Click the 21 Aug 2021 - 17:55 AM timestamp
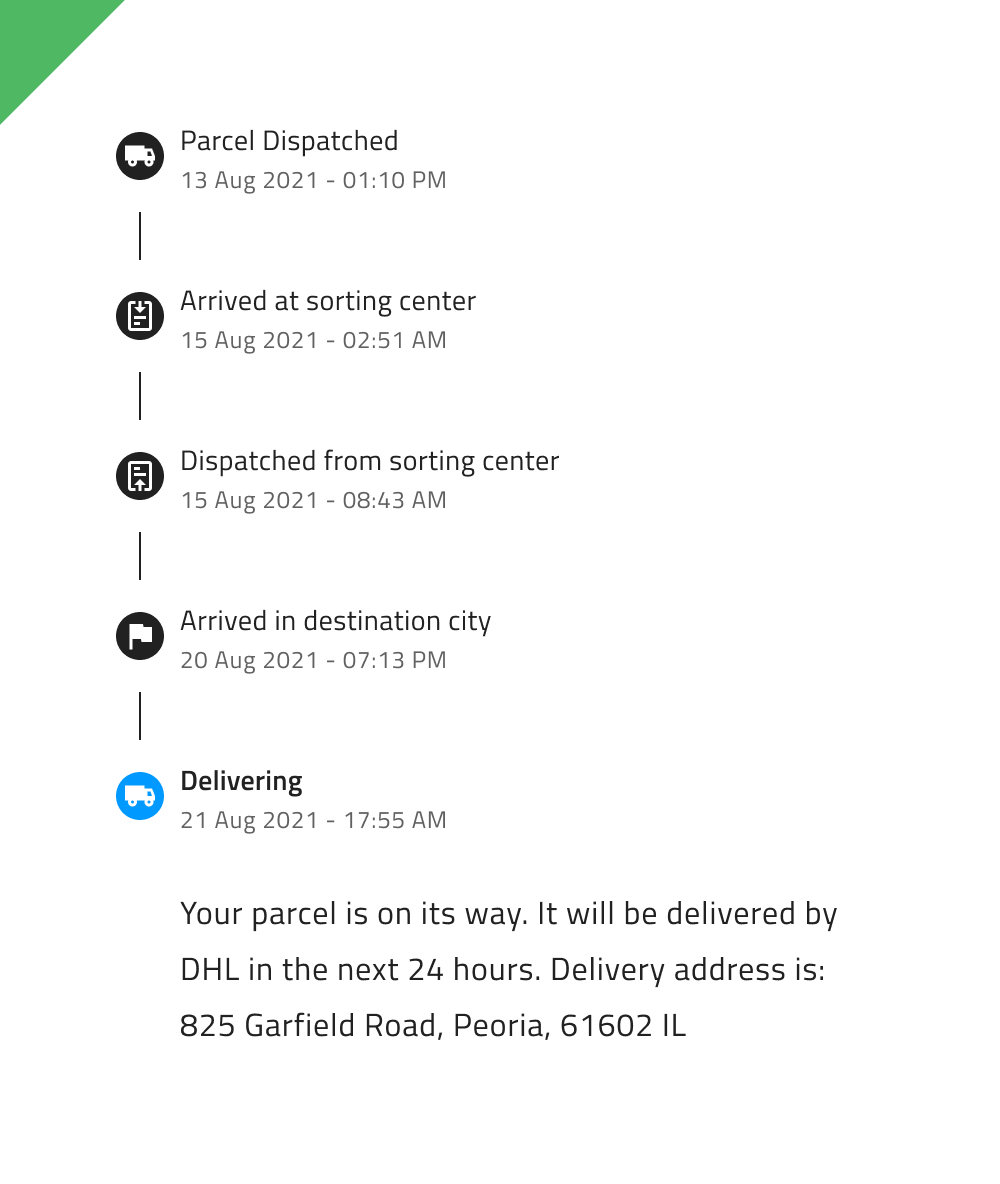The image size is (1000, 1184). point(313,821)
